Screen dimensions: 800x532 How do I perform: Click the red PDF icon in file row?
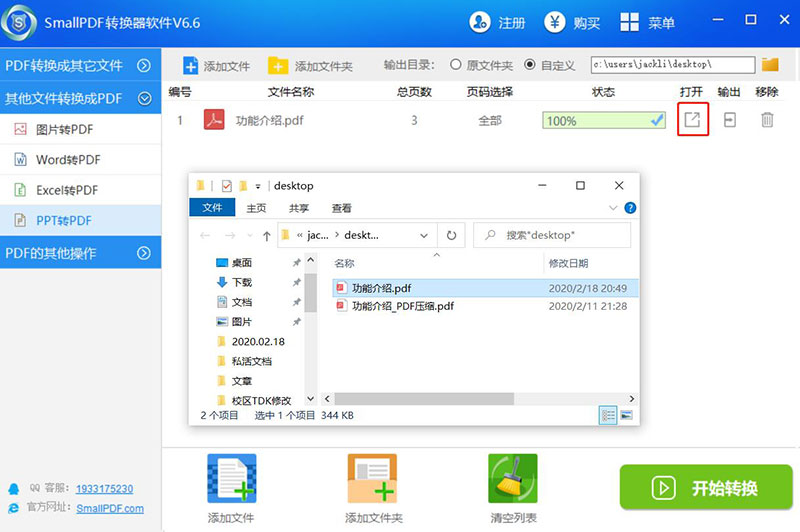coord(214,120)
